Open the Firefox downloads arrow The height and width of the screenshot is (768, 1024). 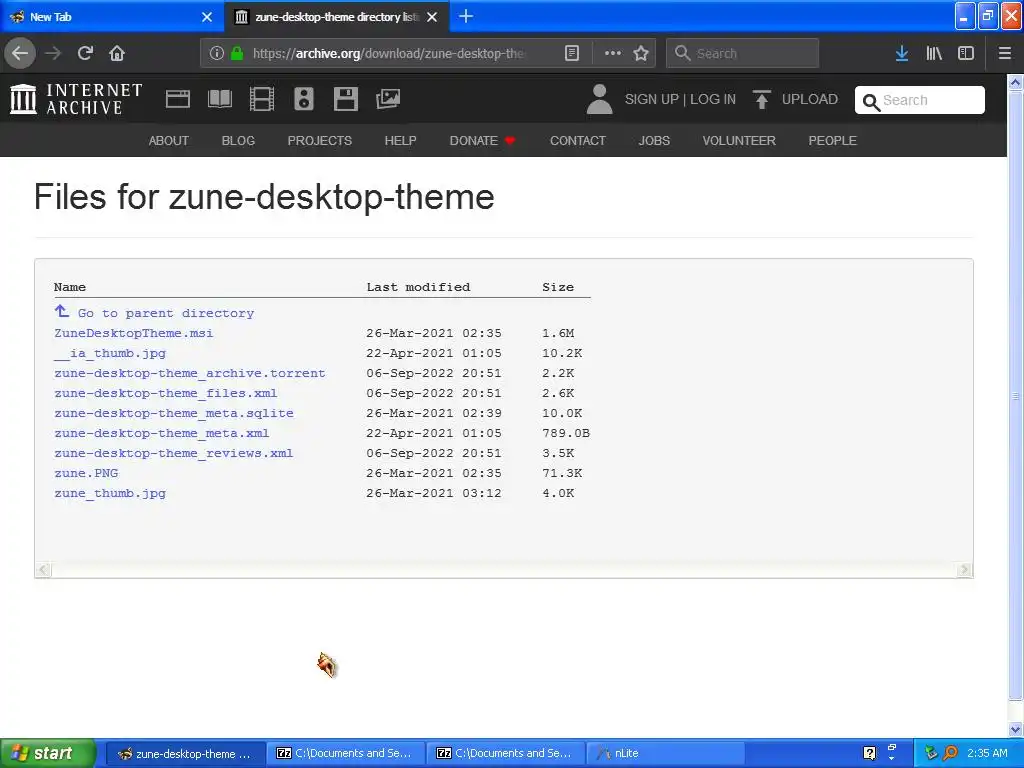[x=902, y=53]
